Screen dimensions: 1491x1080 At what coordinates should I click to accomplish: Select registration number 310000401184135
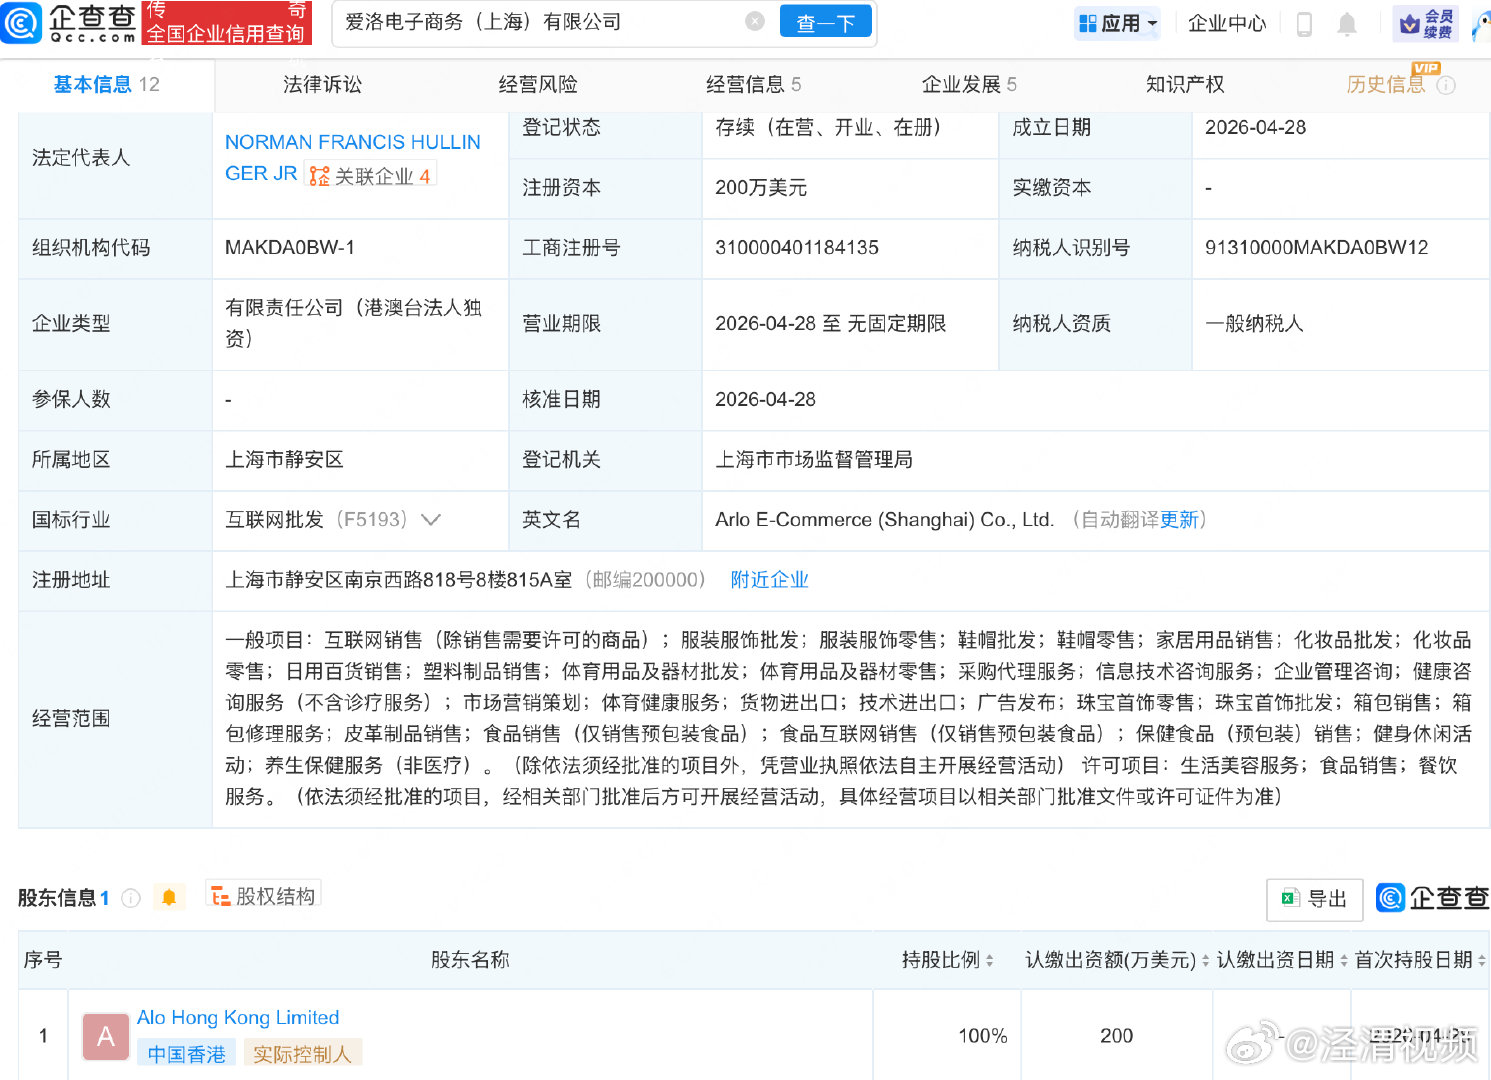coord(797,248)
